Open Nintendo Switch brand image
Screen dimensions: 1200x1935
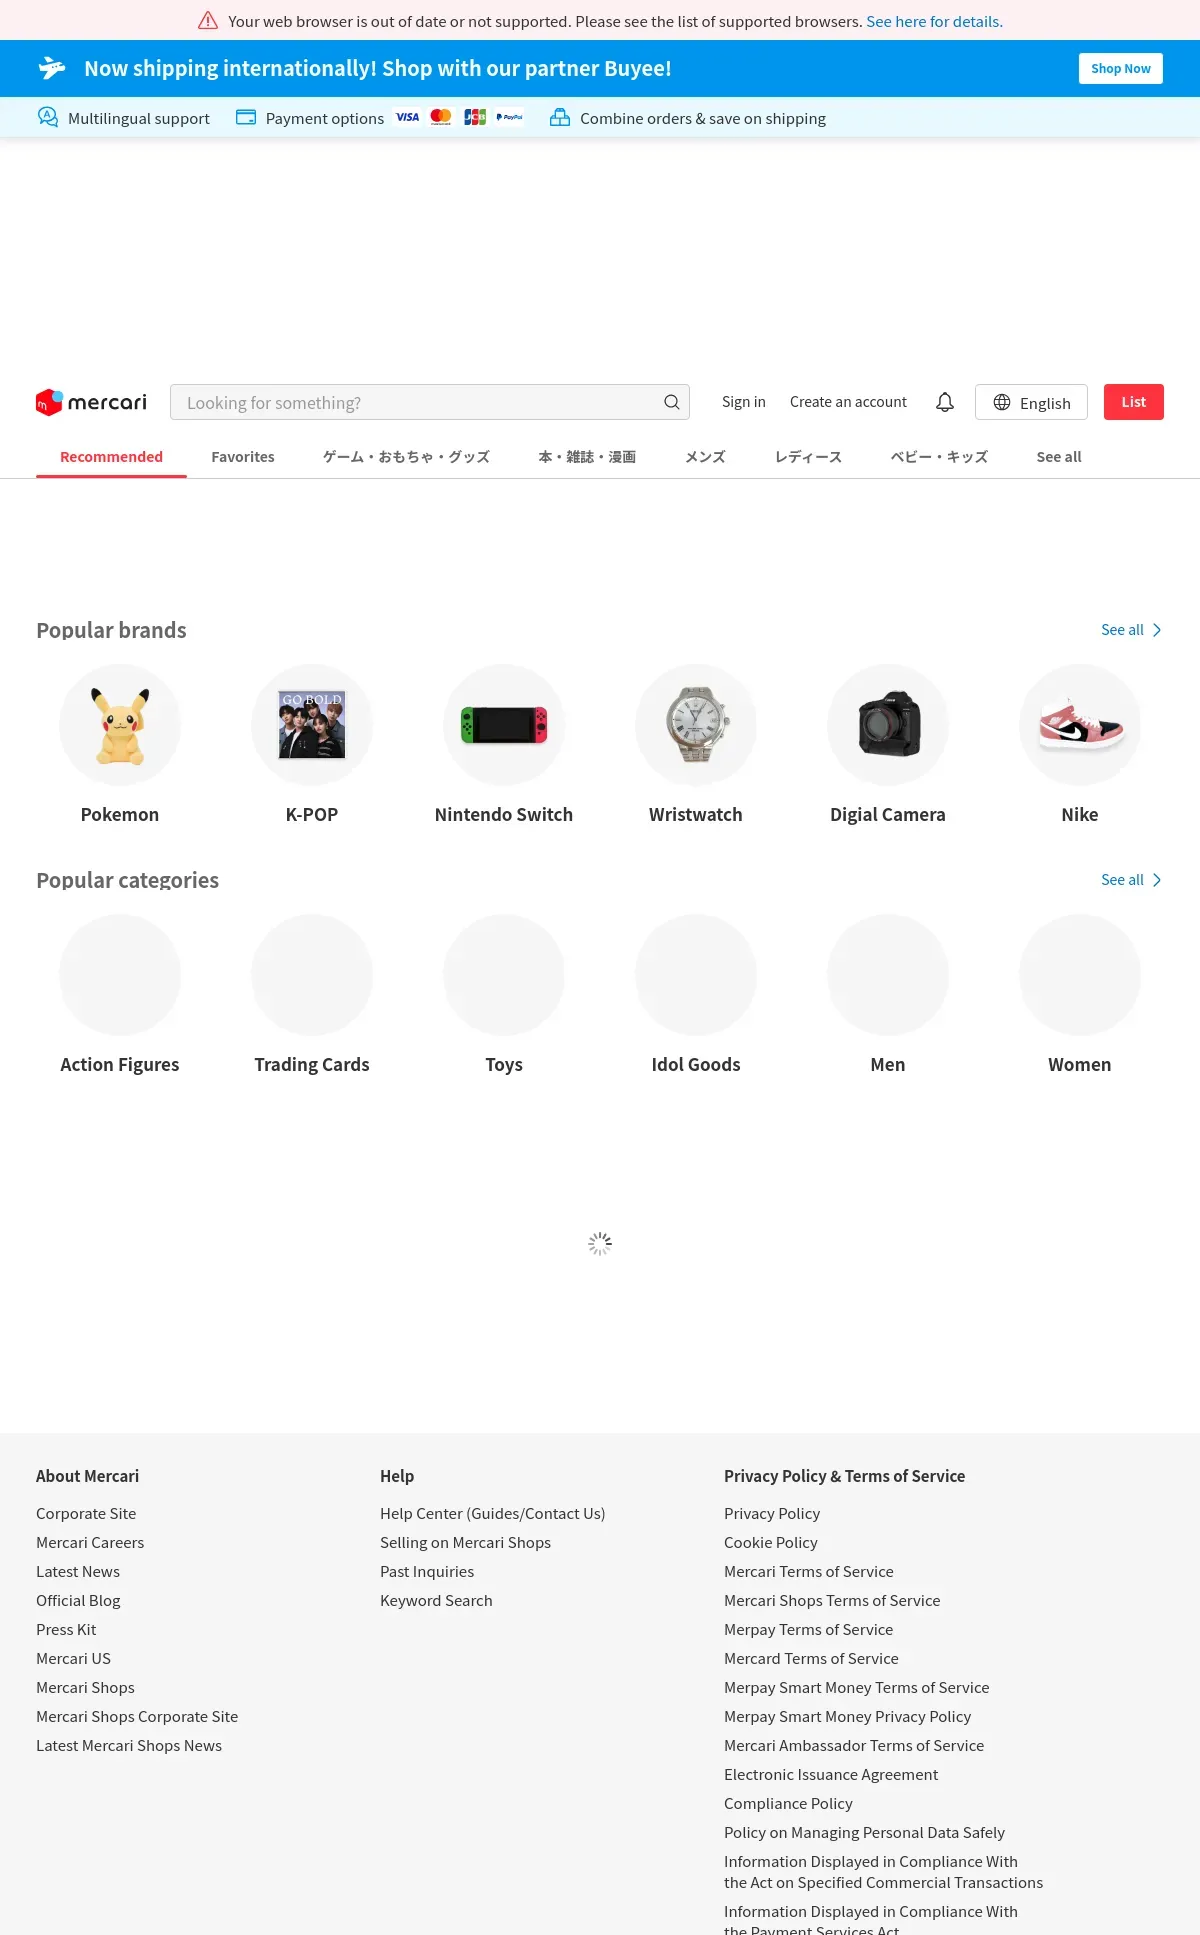point(504,725)
